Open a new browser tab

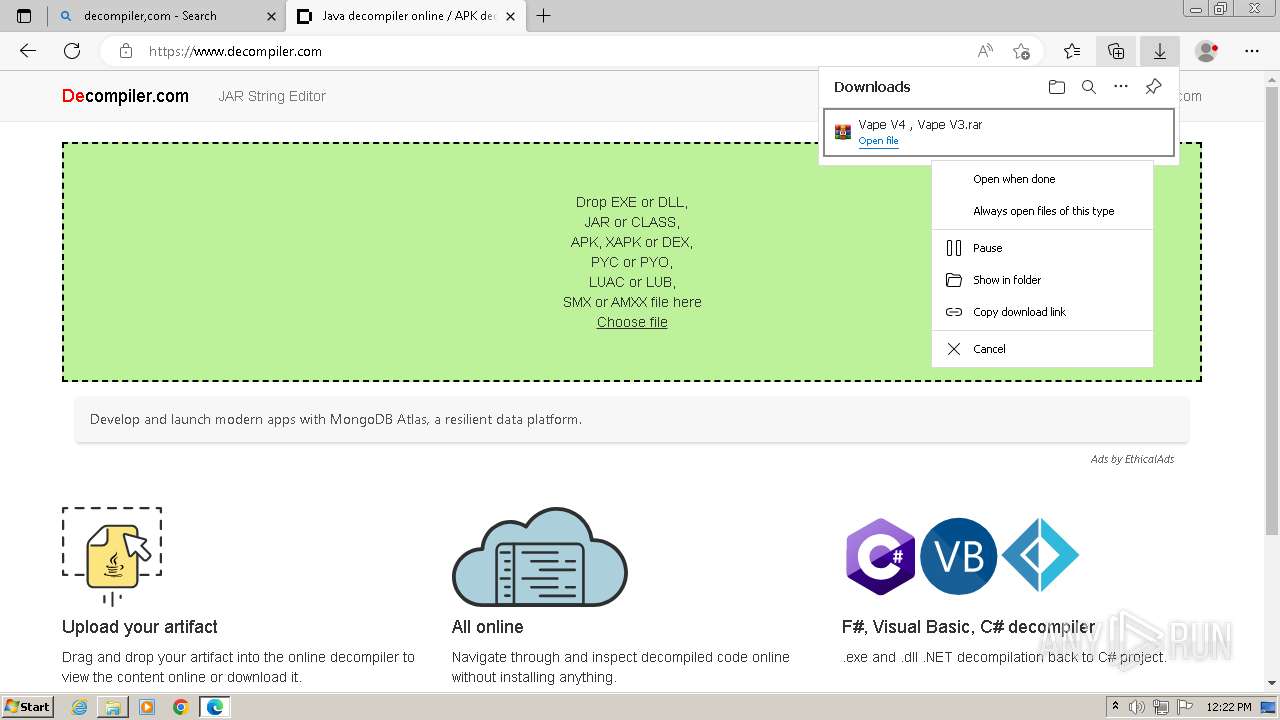tap(544, 16)
